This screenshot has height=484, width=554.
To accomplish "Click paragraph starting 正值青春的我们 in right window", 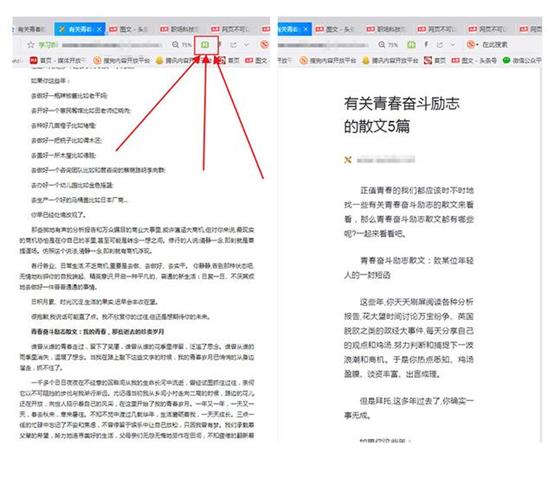I will [x=409, y=212].
